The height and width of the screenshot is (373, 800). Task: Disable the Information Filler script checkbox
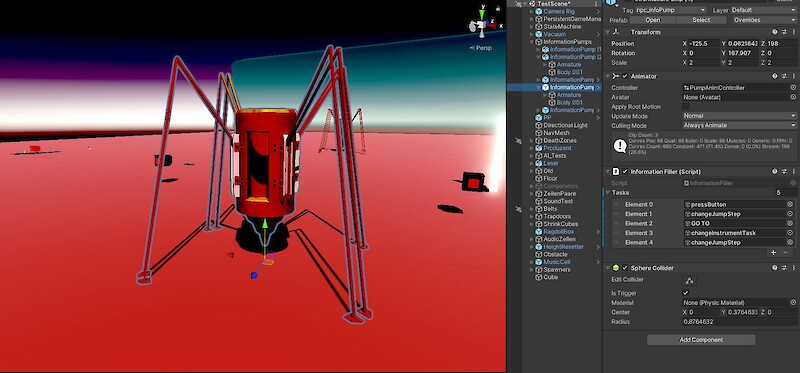(626, 171)
